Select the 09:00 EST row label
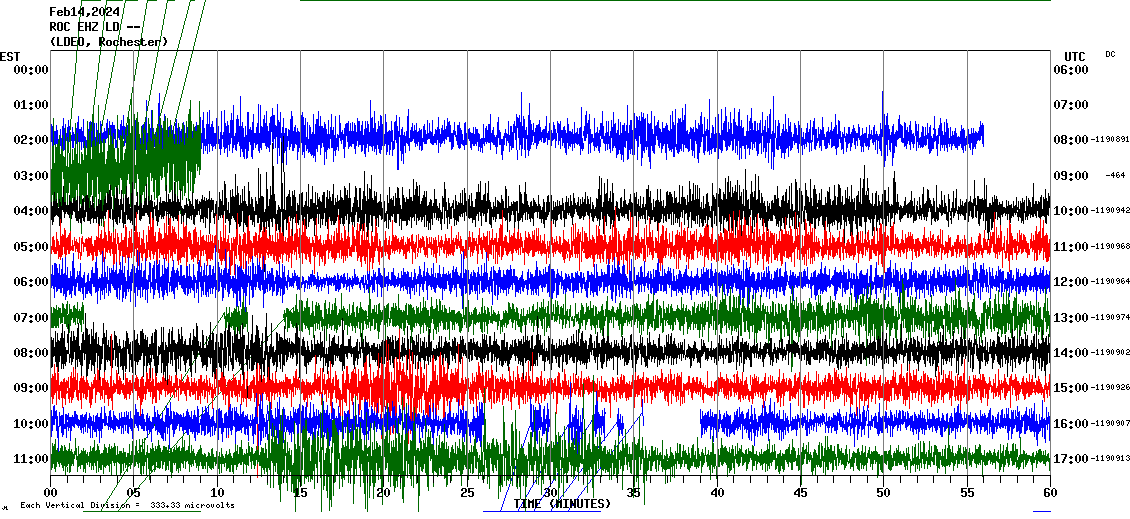The image size is (1130, 519). 31,388
